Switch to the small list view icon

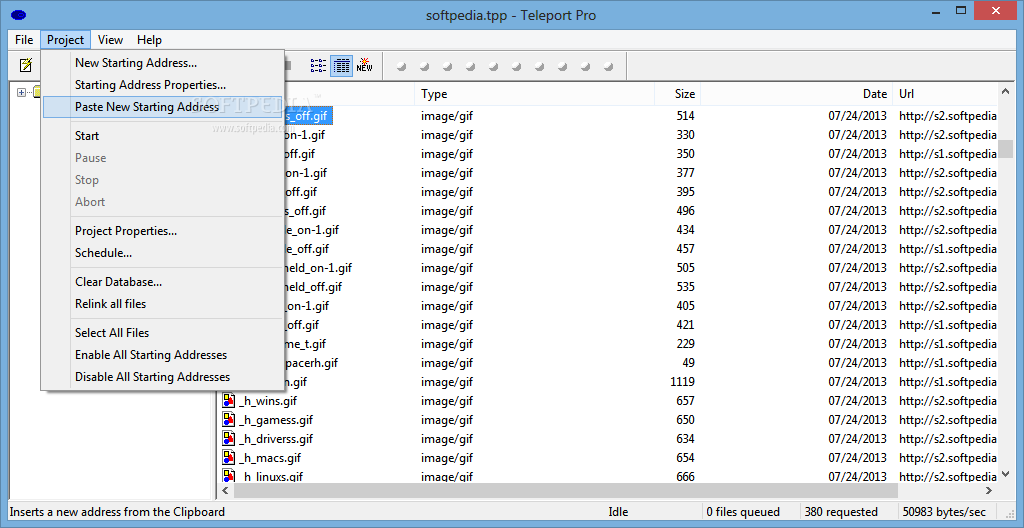tap(318, 65)
